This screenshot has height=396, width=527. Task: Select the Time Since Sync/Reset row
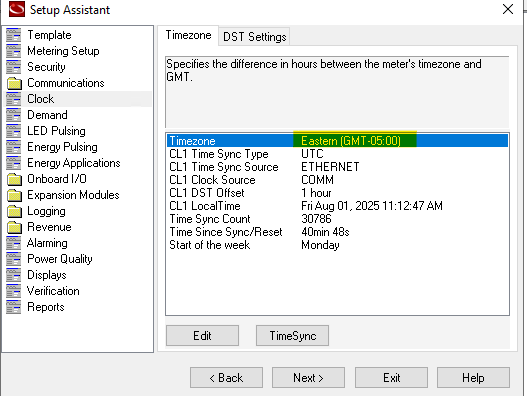tap(337, 232)
